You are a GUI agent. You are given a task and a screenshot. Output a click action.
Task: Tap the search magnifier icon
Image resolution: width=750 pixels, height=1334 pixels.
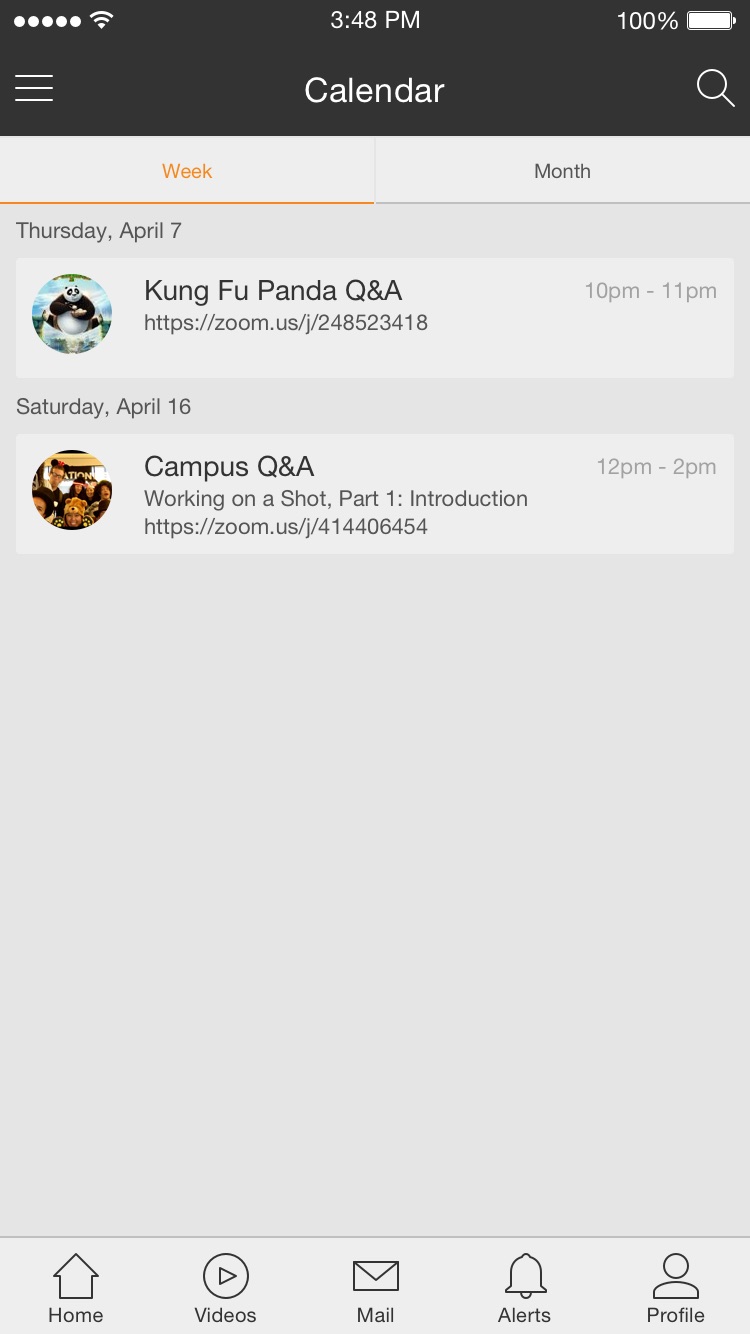click(x=715, y=89)
